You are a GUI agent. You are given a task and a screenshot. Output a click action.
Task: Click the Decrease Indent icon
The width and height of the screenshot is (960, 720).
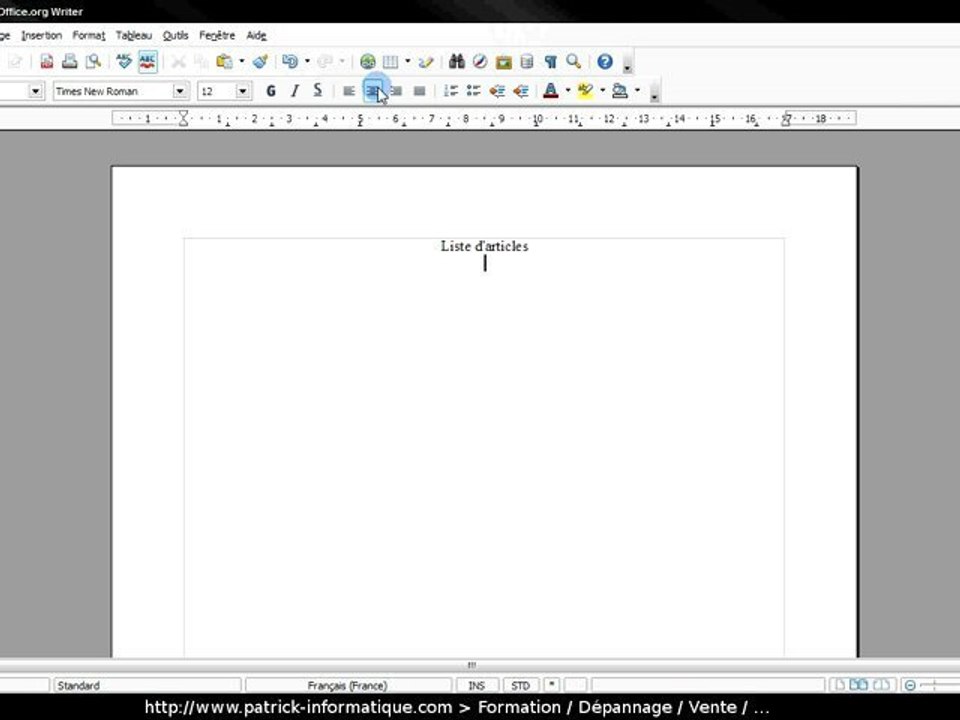(497, 91)
